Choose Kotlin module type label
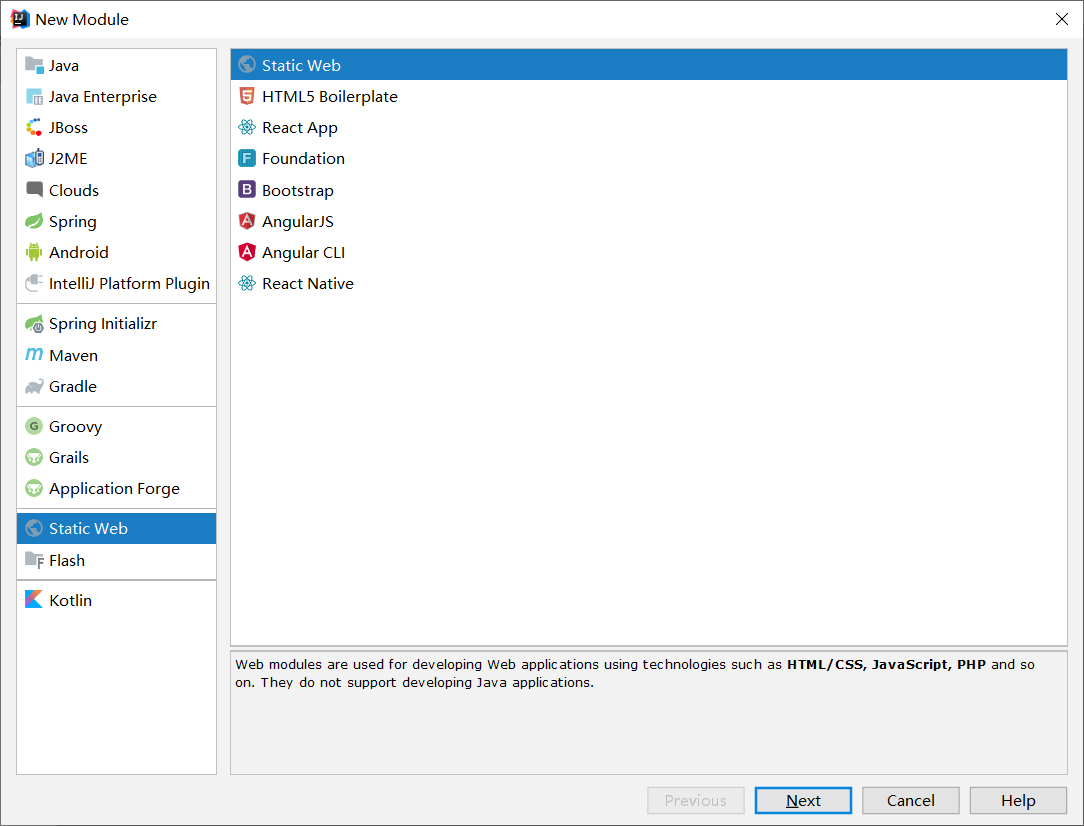 point(71,600)
